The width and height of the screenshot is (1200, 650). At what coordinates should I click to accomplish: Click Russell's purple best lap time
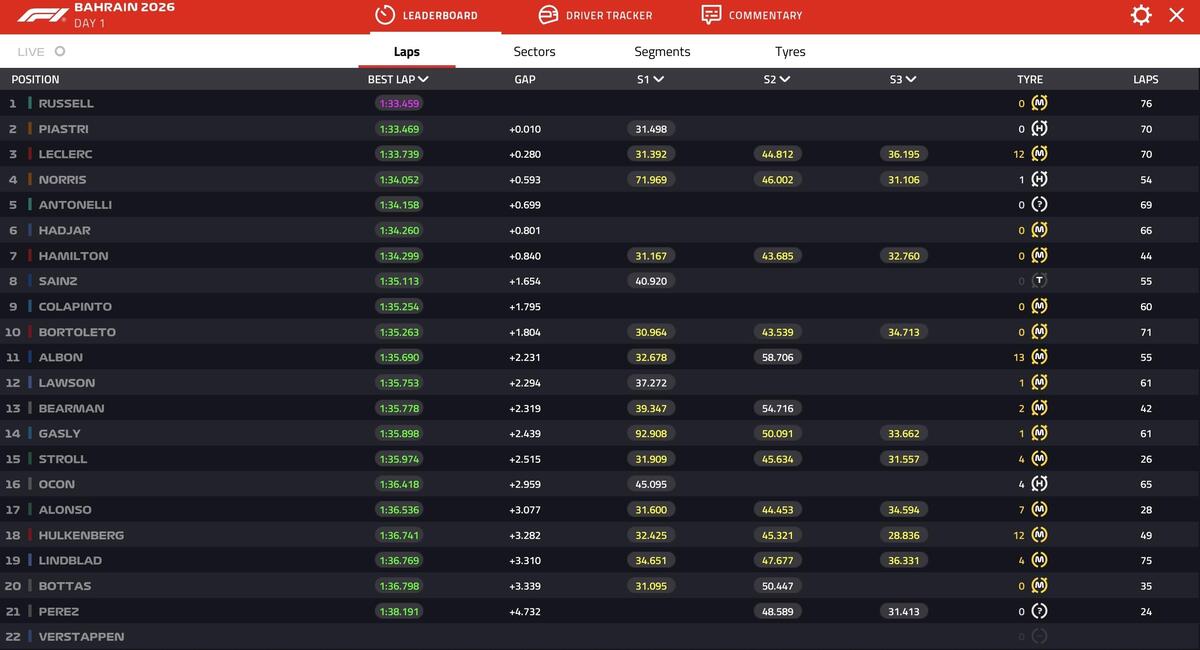click(398, 103)
